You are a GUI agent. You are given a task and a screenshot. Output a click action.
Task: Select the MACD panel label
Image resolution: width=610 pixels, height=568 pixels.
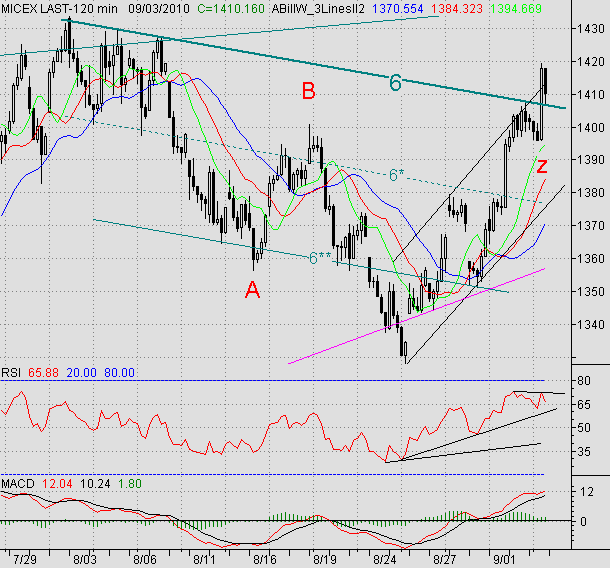click(19, 485)
